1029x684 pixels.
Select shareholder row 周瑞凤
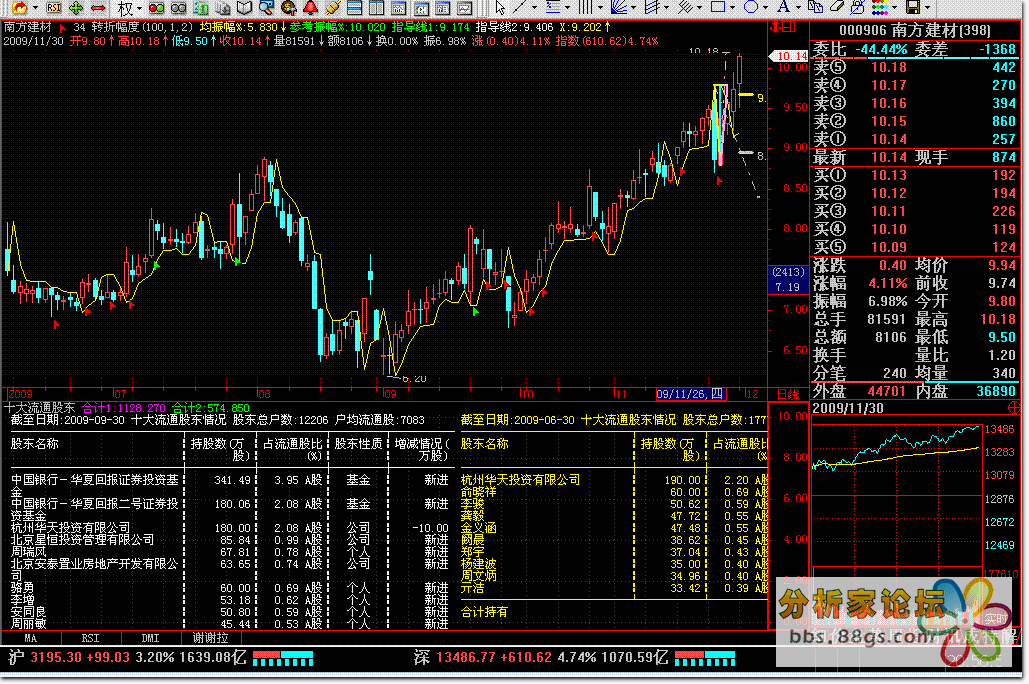click(x=230, y=552)
